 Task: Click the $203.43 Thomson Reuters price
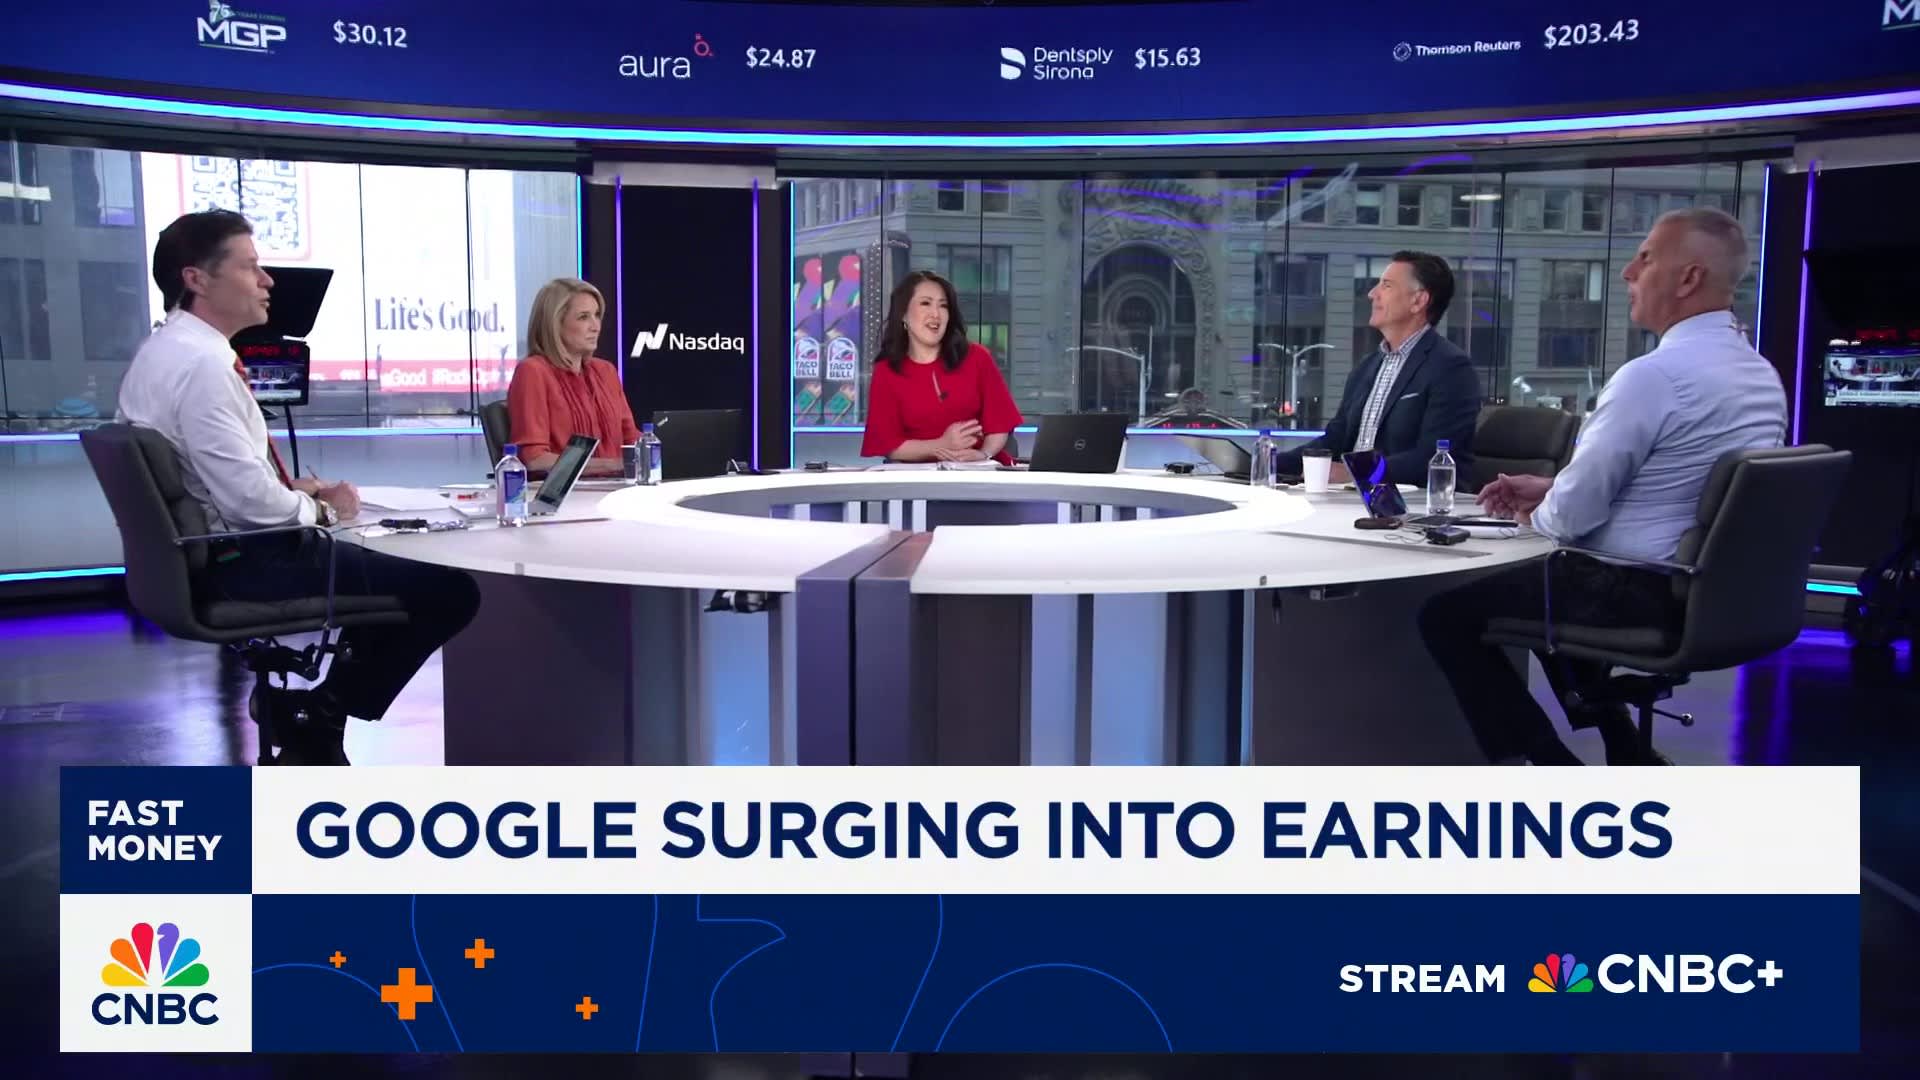pyautogui.click(x=1591, y=35)
